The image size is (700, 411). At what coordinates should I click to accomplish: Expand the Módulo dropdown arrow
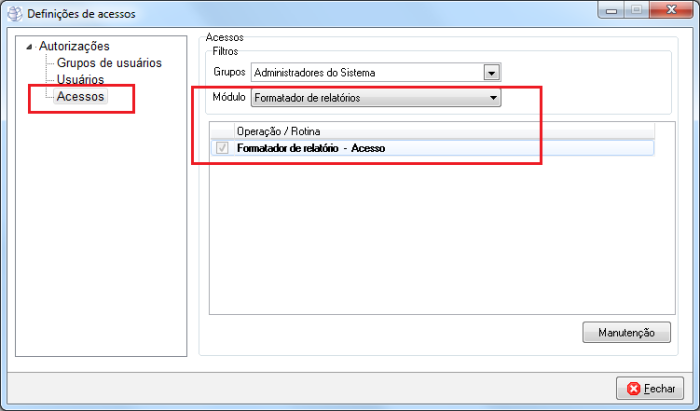pyautogui.click(x=492, y=98)
